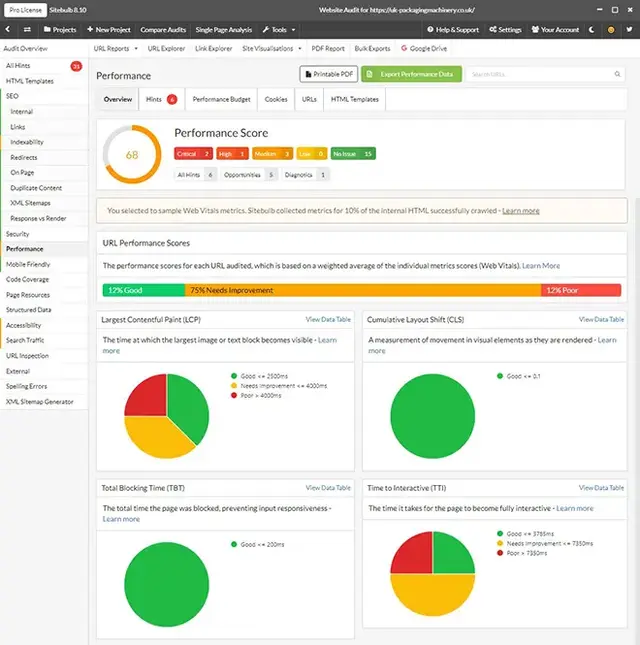Open Audit Overview

click(x=26, y=49)
